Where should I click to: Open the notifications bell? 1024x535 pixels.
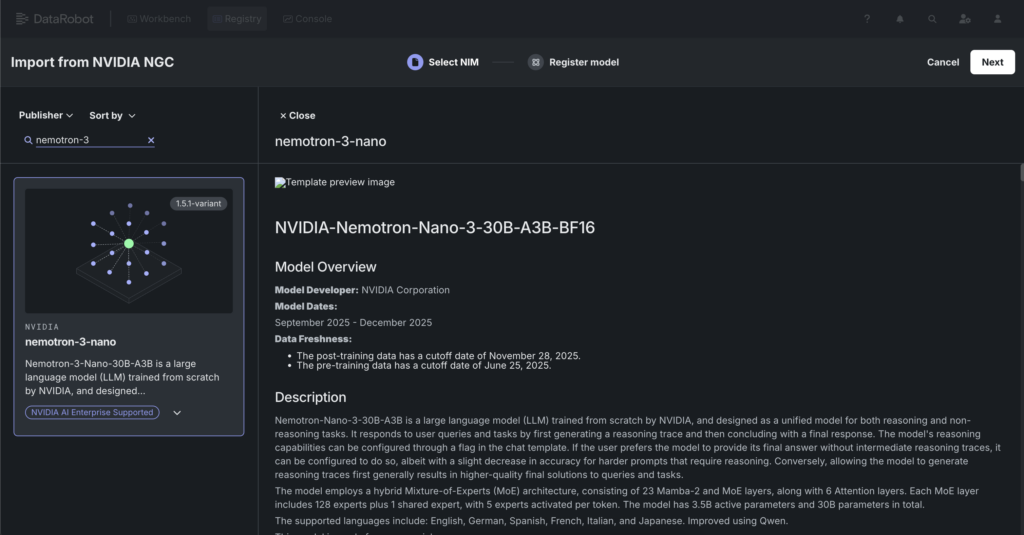tap(900, 19)
